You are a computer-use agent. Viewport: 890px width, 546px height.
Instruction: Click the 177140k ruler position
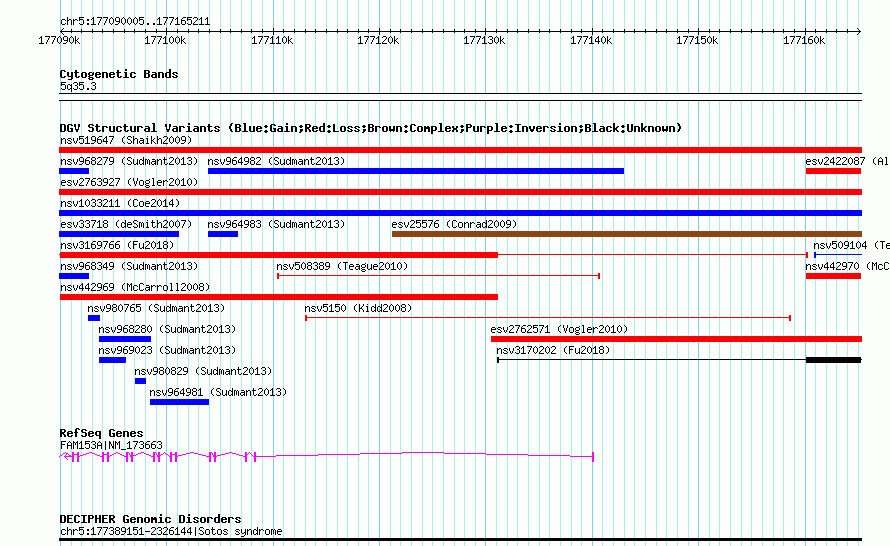[x=591, y=40]
